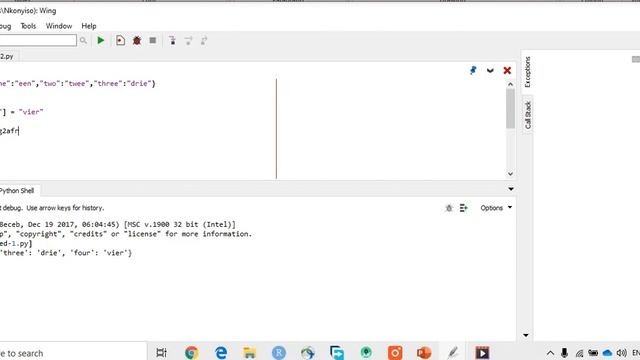
Task: Click the Step Into toolbar icon
Action: 172,40
